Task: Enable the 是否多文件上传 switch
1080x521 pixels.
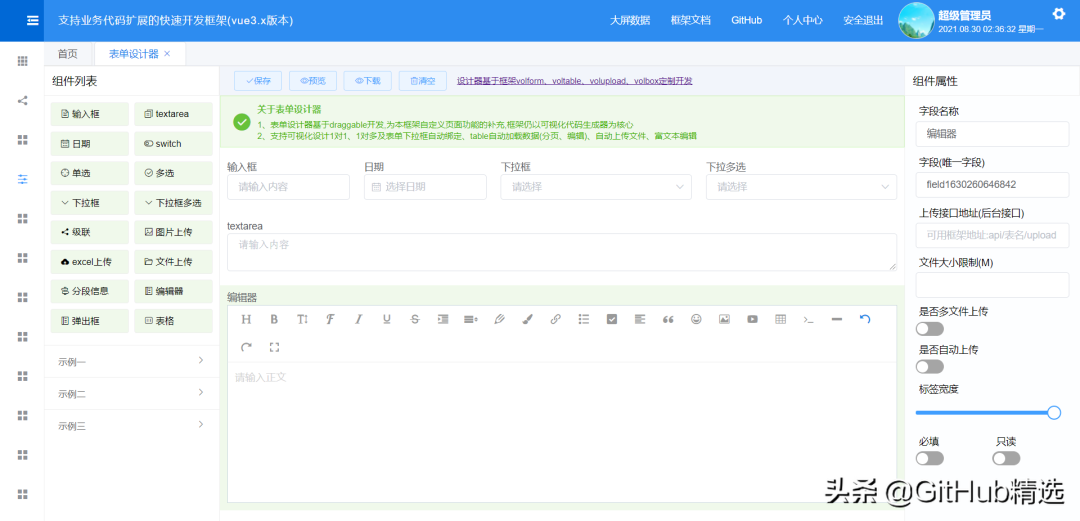Action: [x=929, y=329]
